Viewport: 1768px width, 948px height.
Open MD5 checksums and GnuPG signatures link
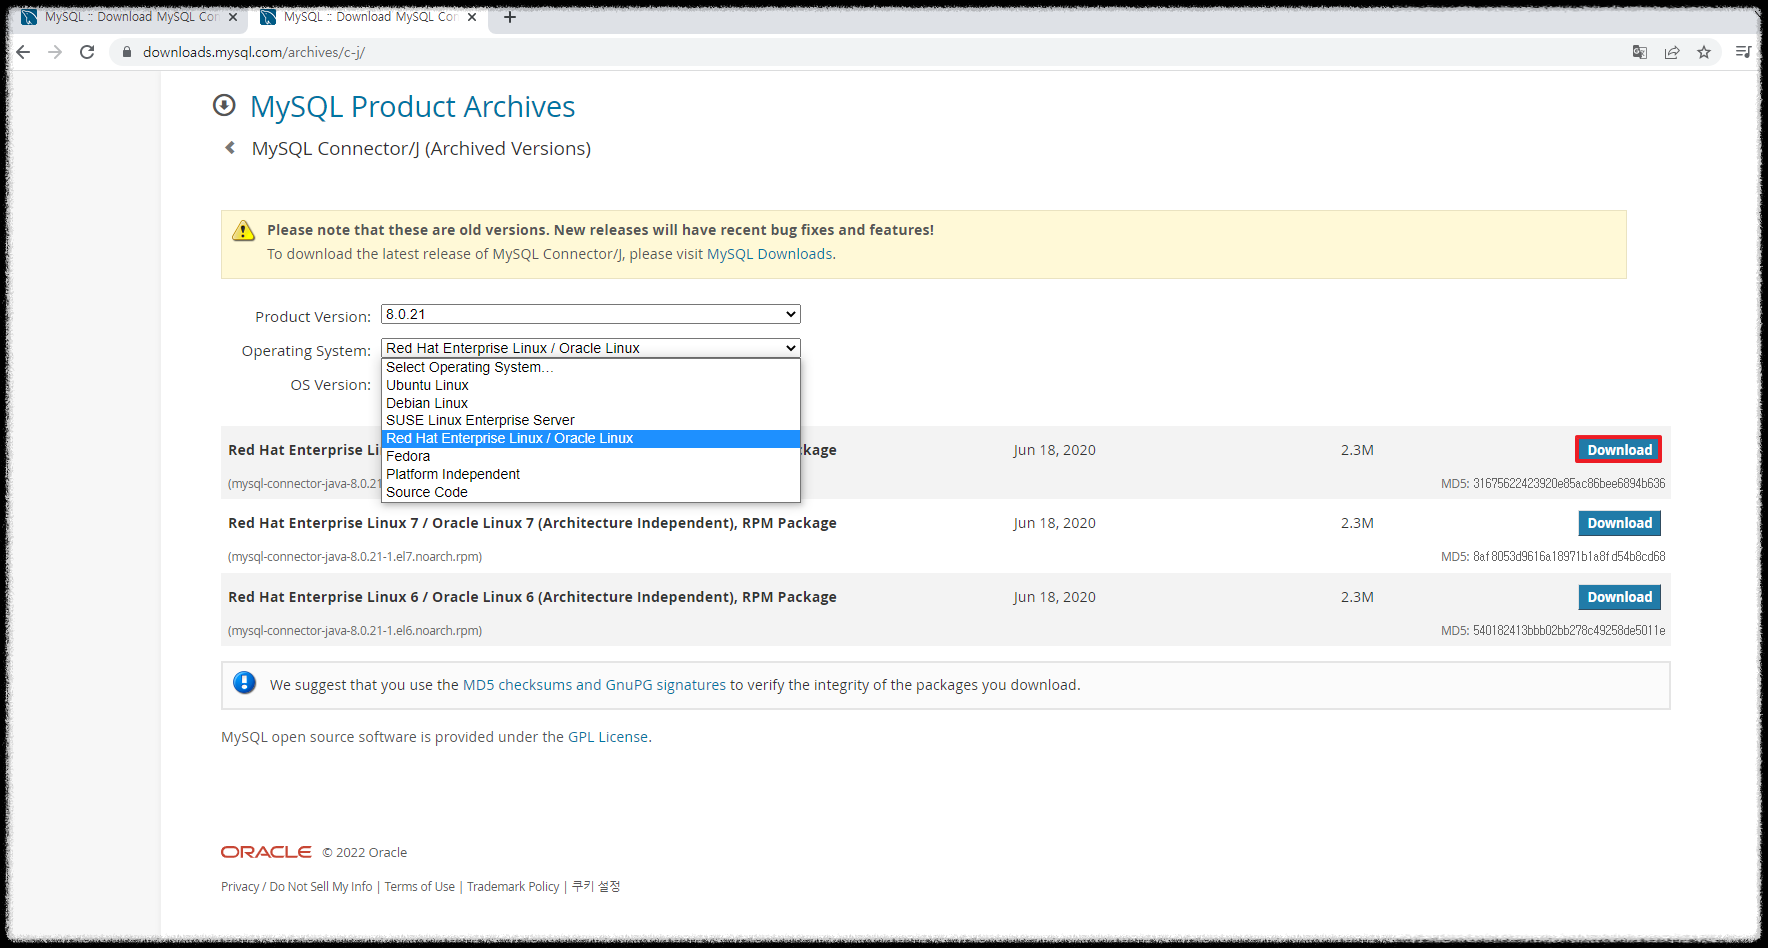pyautogui.click(x=594, y=685)
